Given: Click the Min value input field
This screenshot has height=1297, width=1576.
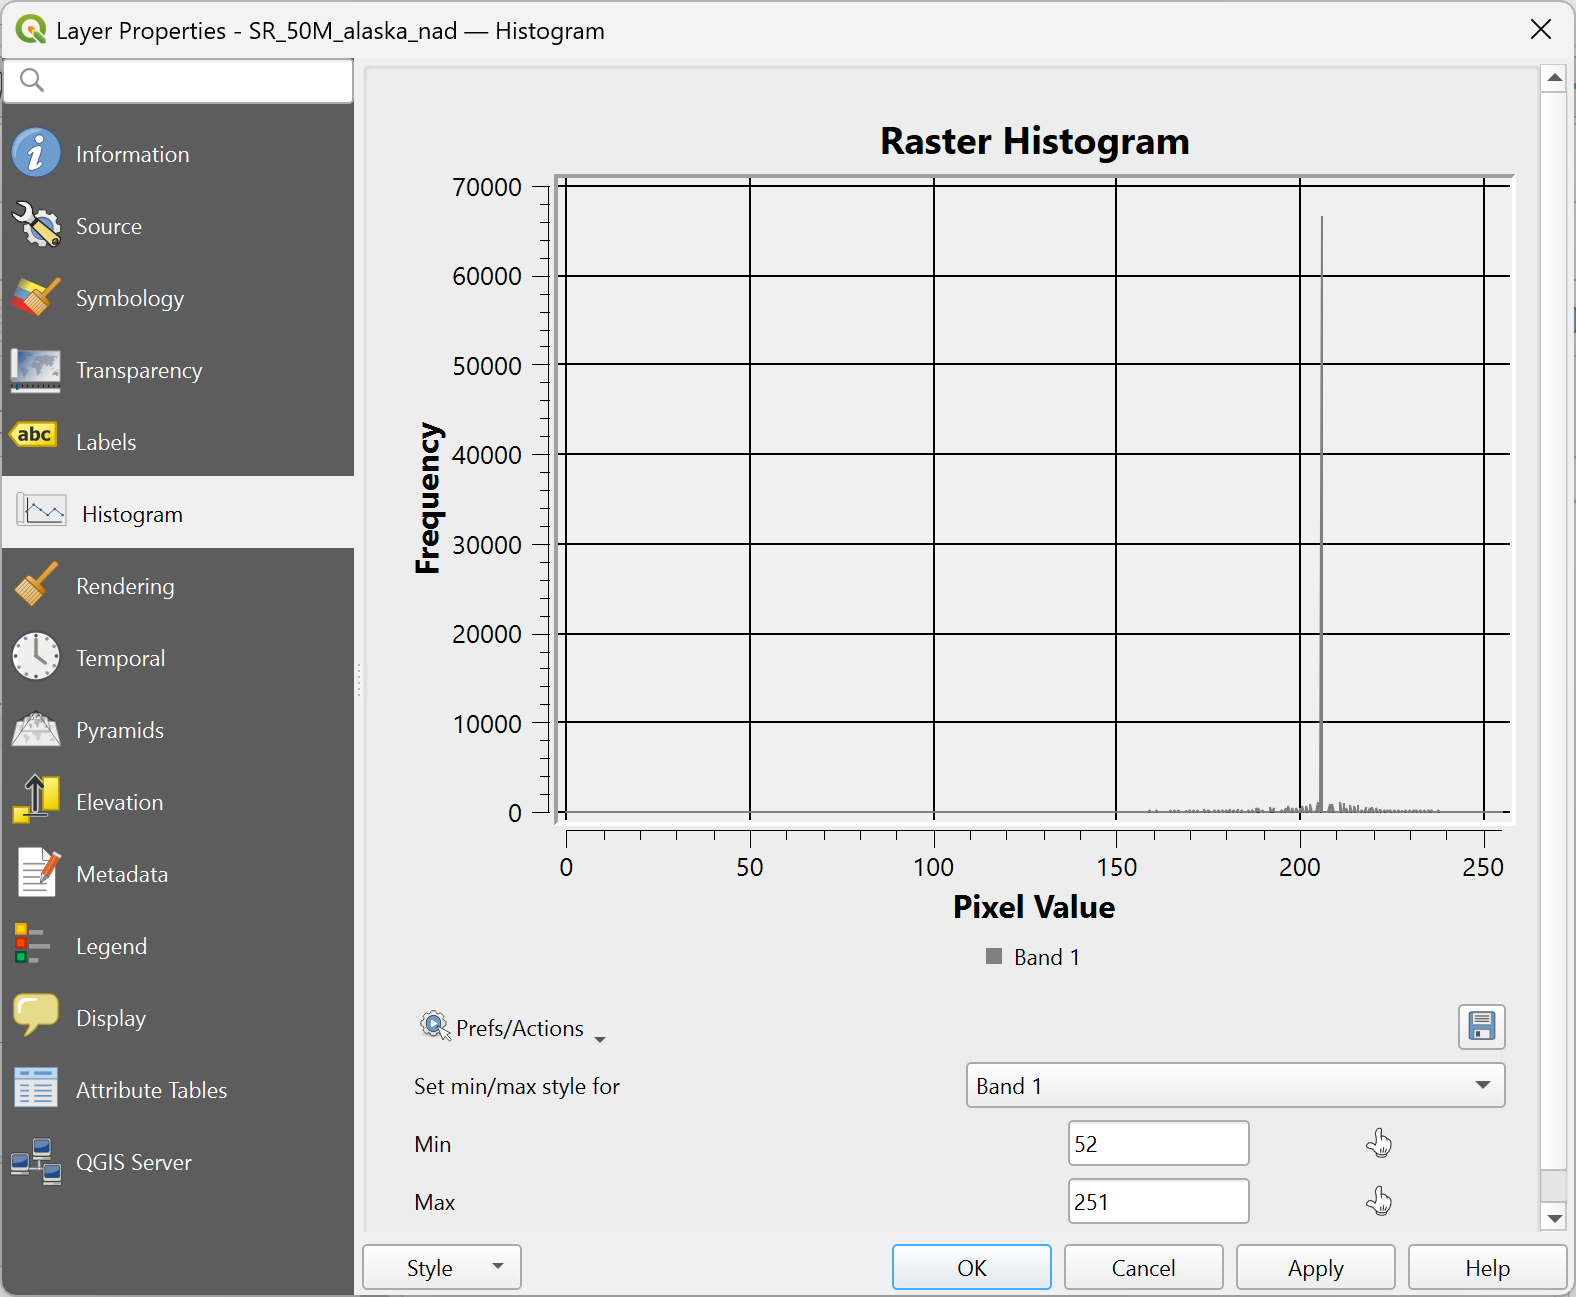Looking at the screenshot, I should 1158,1144.
